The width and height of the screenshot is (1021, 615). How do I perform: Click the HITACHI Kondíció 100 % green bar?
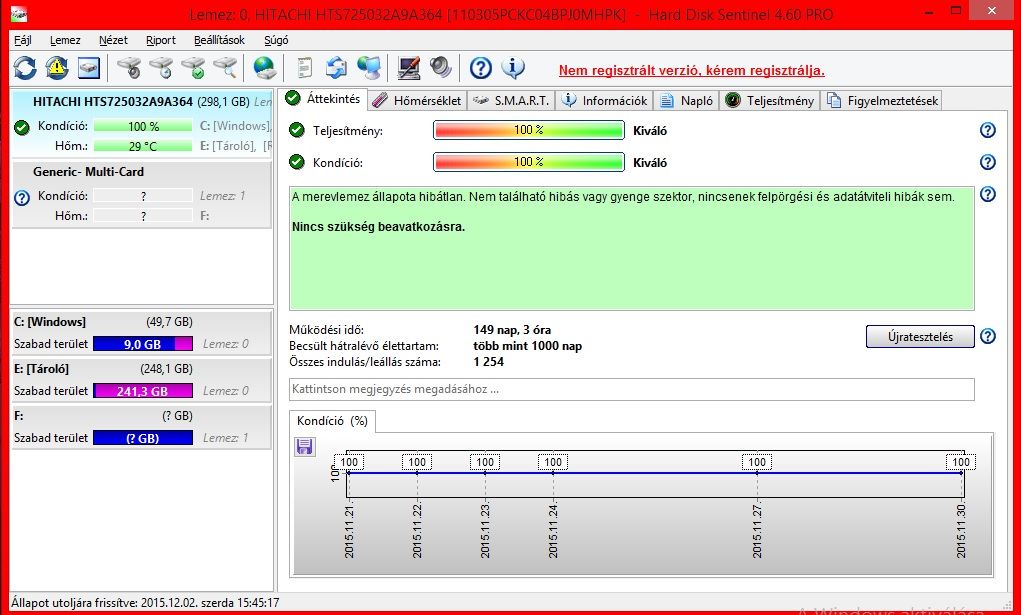click(143, 126)
